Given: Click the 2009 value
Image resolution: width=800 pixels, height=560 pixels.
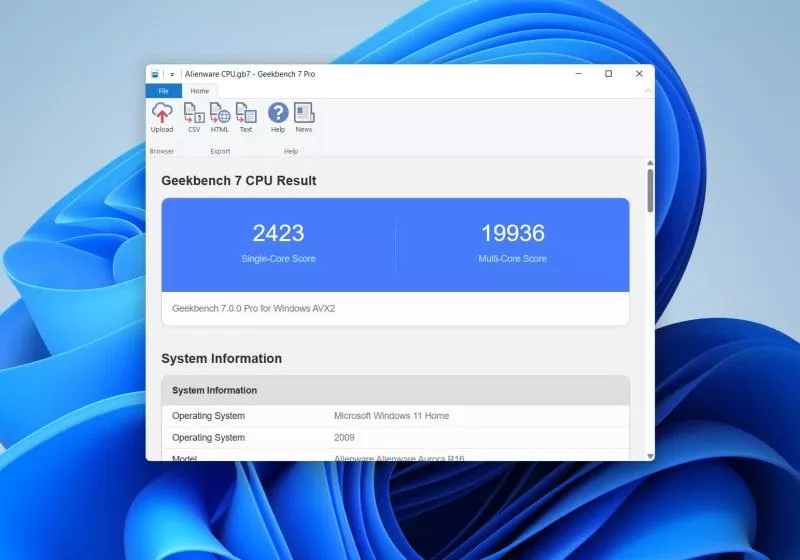Looking at the screenshot, I should [x=344, y=438].
